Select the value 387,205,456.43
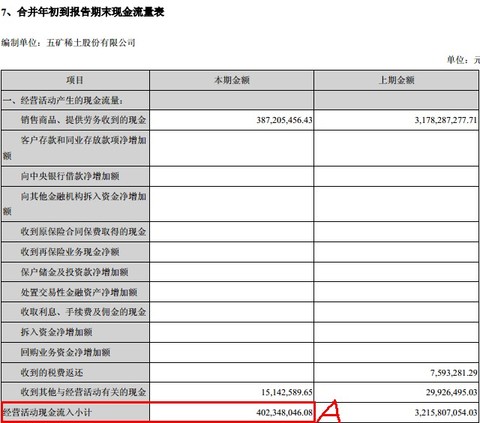This screenshot has width=480, height=423. point(284,120)
